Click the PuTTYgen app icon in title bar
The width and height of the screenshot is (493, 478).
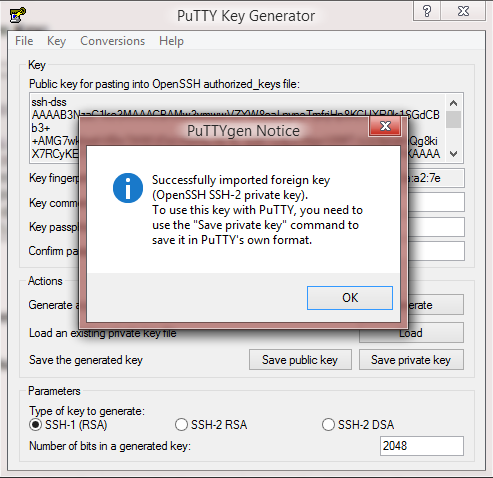(18, 15)
